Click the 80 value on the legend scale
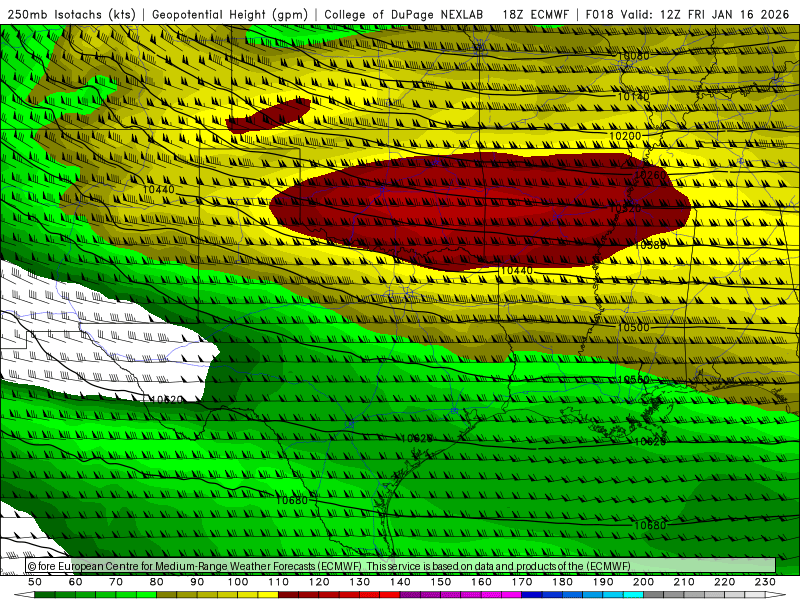The height and width of the screenshot is (600, 800). tap(157, 582)
